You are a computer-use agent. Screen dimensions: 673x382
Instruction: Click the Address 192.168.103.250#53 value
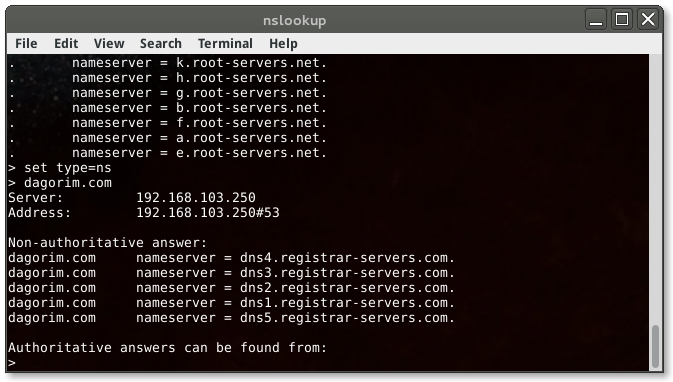click(x=208, y=213)
